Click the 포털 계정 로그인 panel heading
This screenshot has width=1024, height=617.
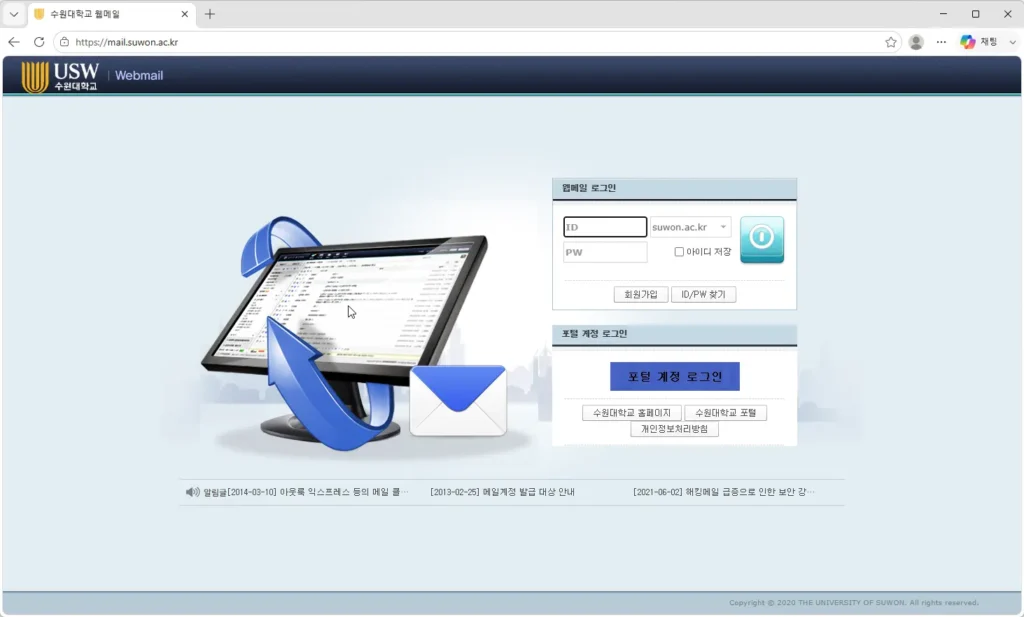[x=594, y=334]
